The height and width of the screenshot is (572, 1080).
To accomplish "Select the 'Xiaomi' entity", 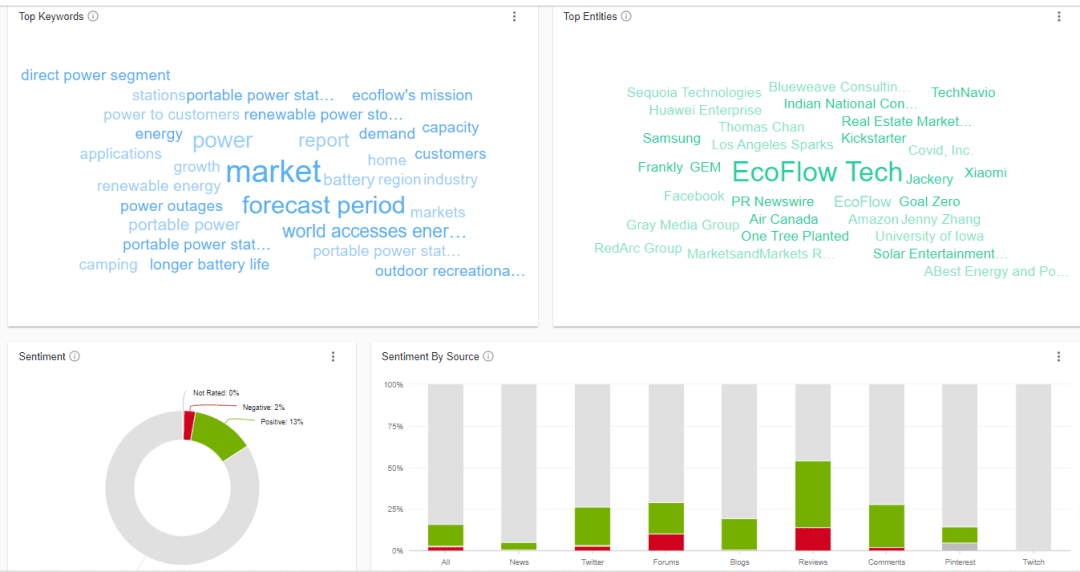I will coord(985,173).
